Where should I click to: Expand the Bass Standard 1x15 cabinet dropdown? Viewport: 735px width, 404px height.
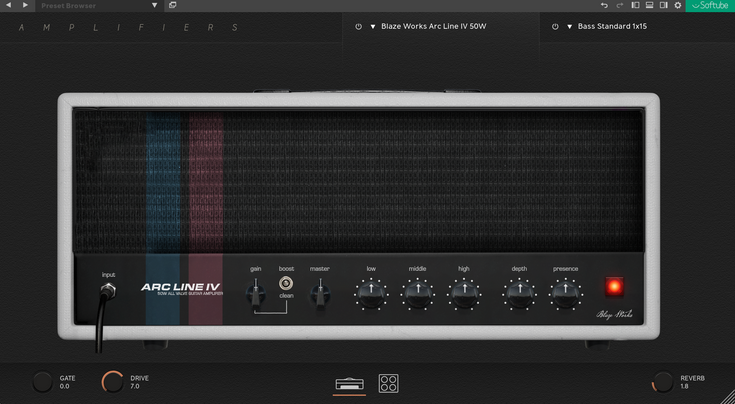point(570,27)
